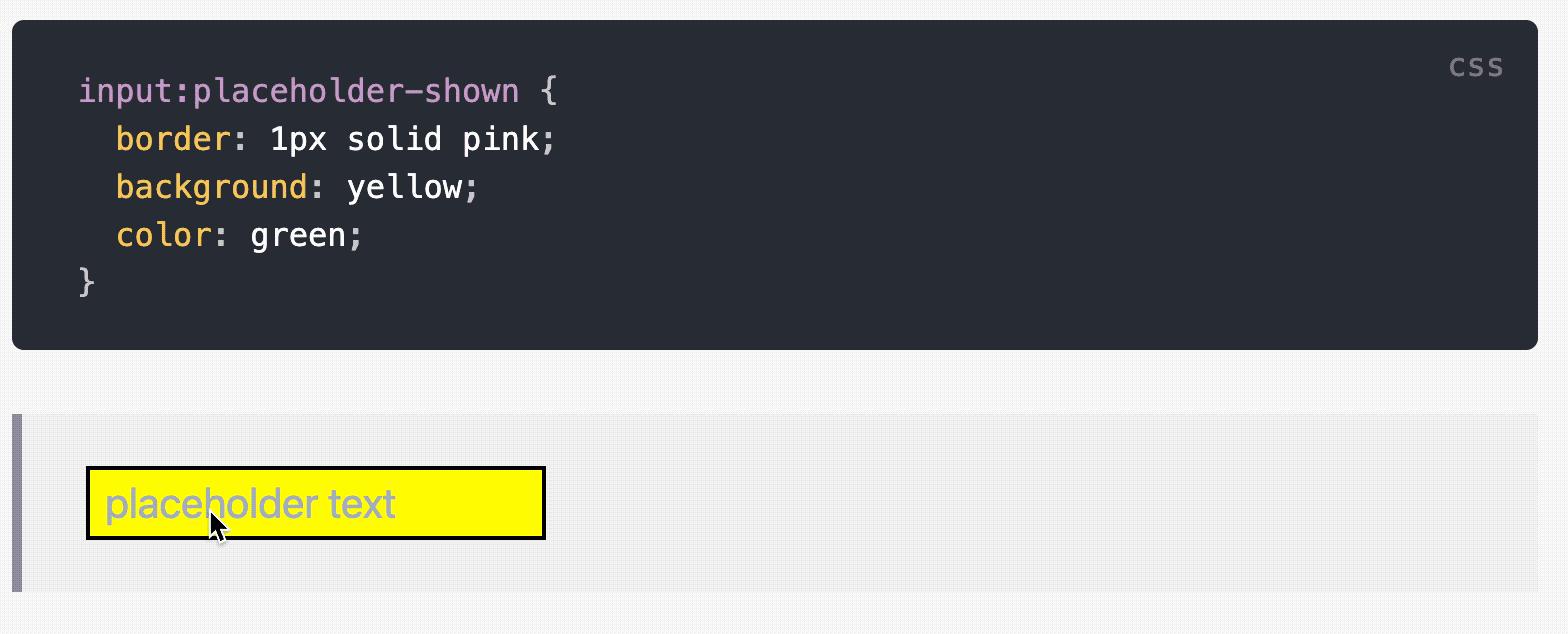Select the border property in the code
Screen dimensions: 1568x634
coord(171,138)
